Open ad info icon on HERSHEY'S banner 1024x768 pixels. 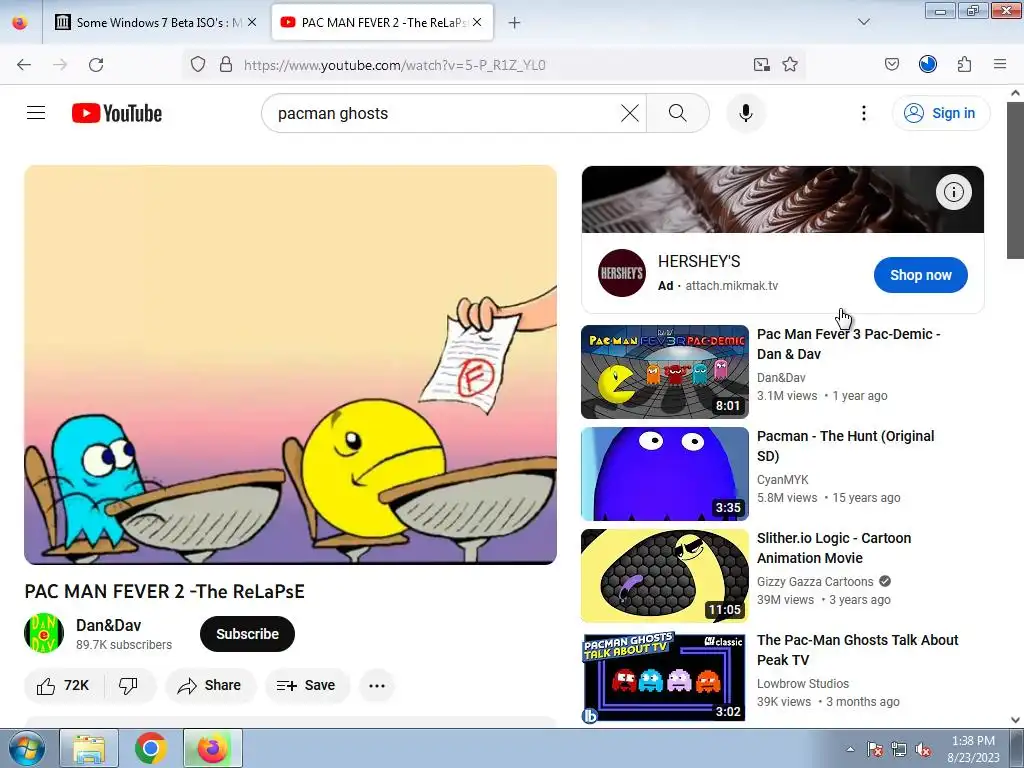pos(953,192)
